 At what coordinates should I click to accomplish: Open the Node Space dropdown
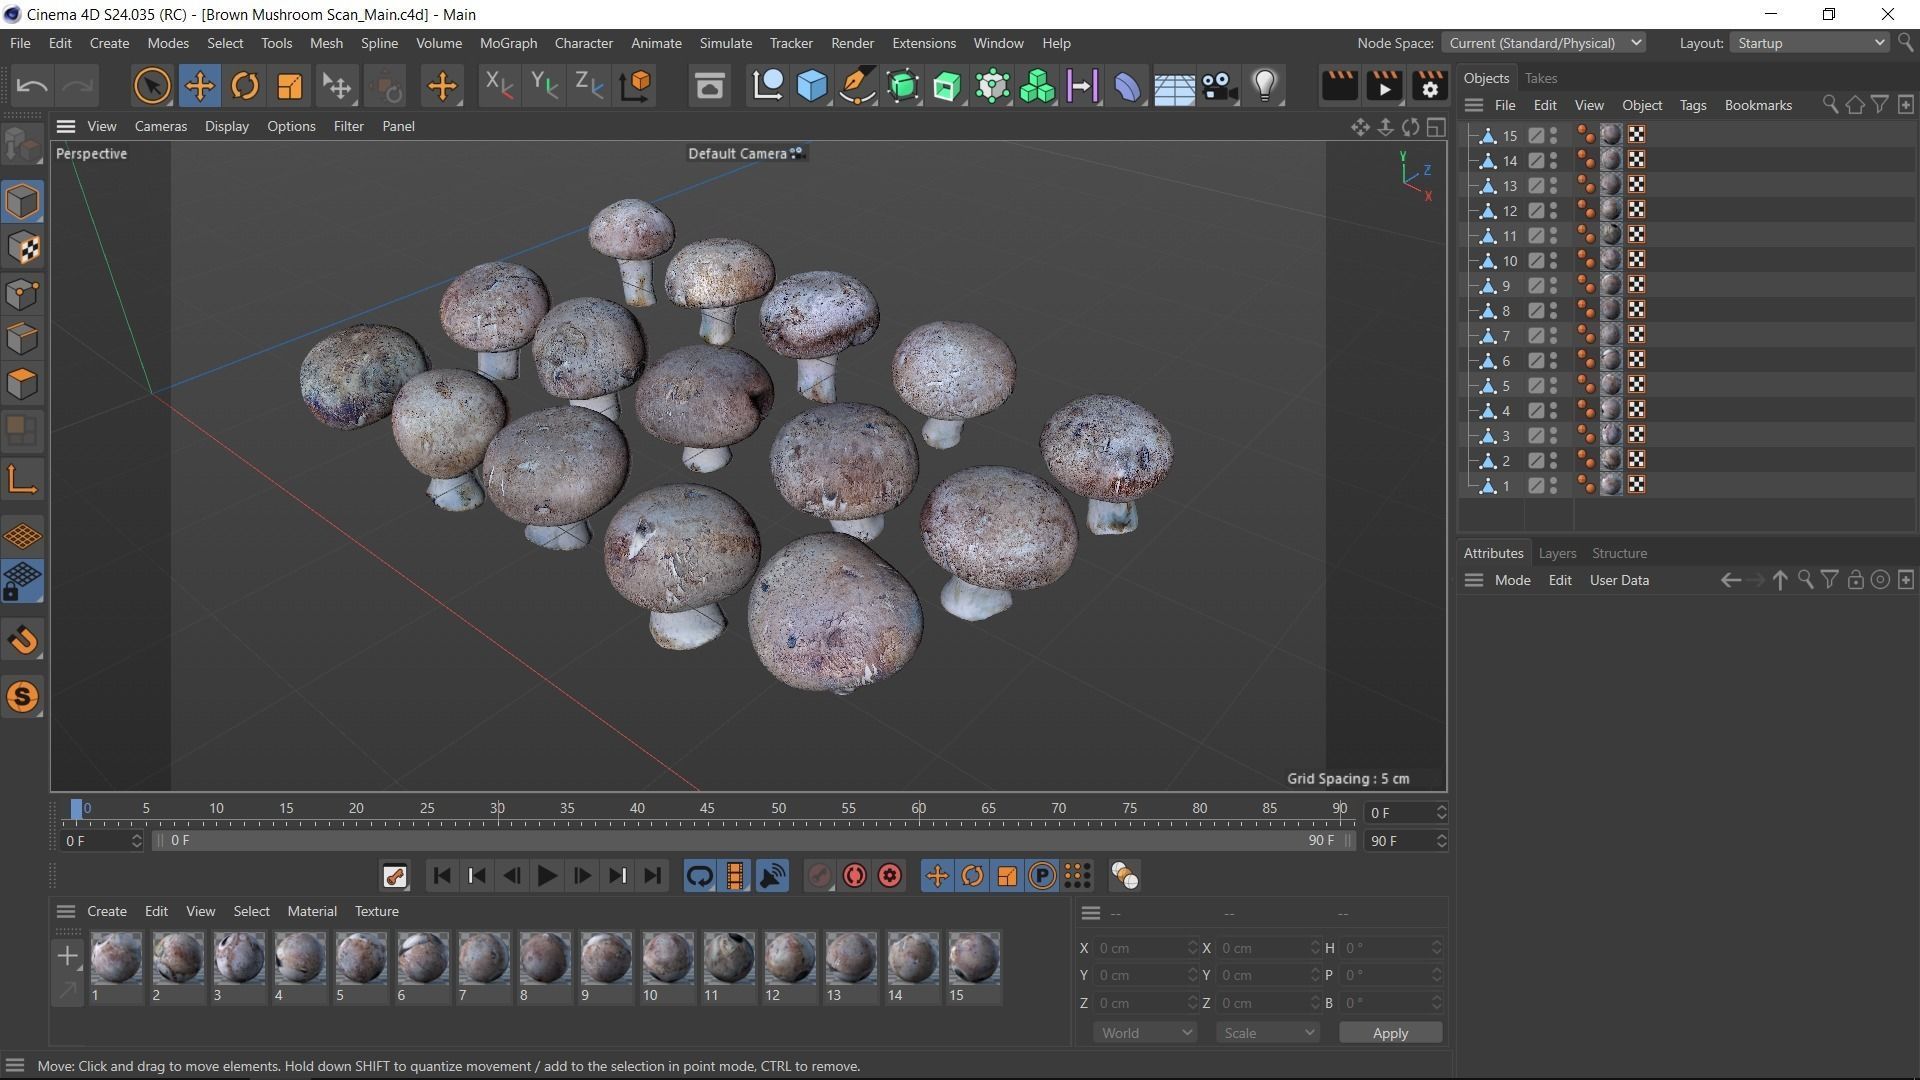(x=1543, y=43)
